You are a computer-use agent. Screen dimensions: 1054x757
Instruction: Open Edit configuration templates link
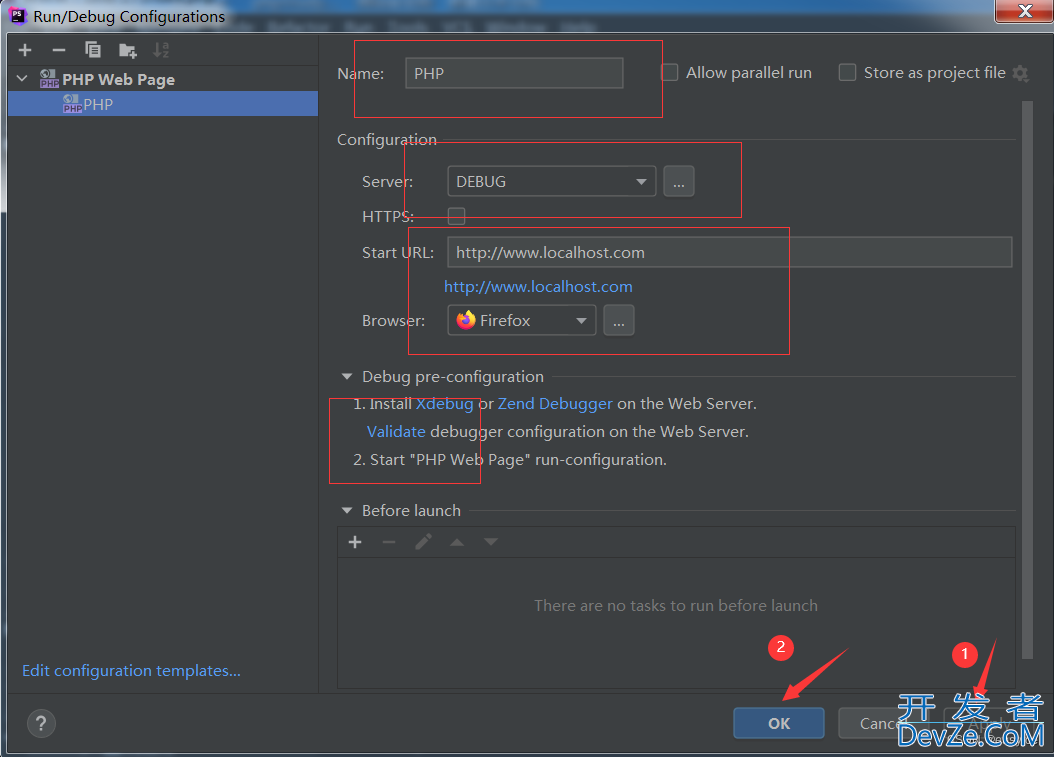[x=131, y=670]
